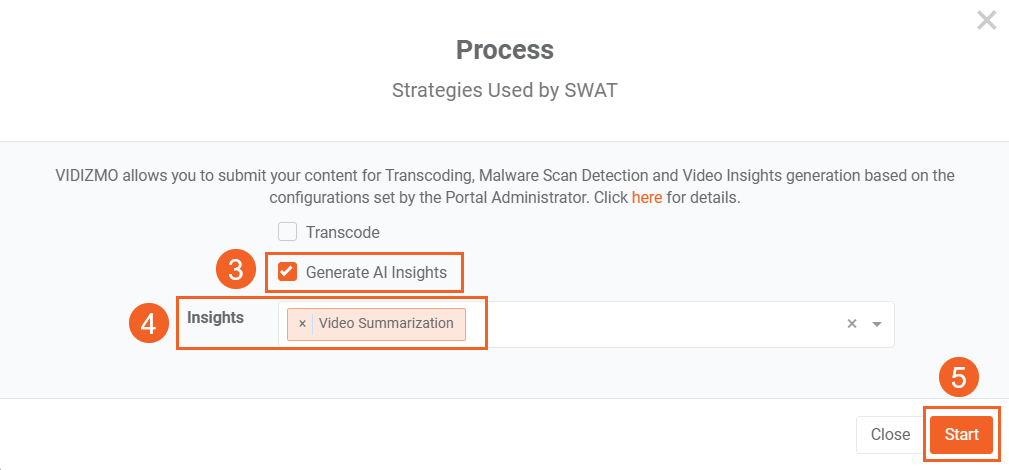The image size is (1009, 470).
Task: Click the Transcode label text
Action: click(342, 232)
